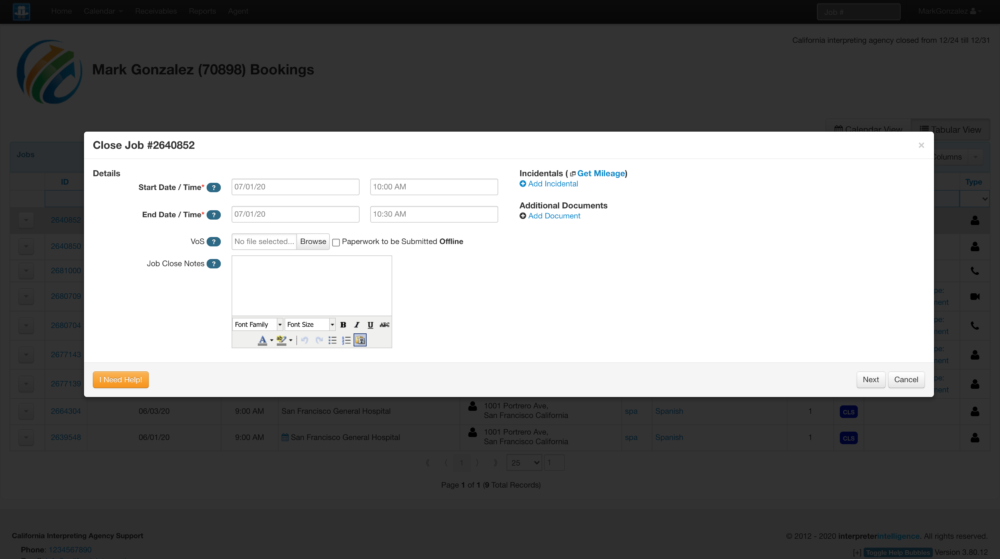The height and width of the screenshot is (559, 1000).
Task: Click the phone type icon in row 2680704
Action: (974, 326)
